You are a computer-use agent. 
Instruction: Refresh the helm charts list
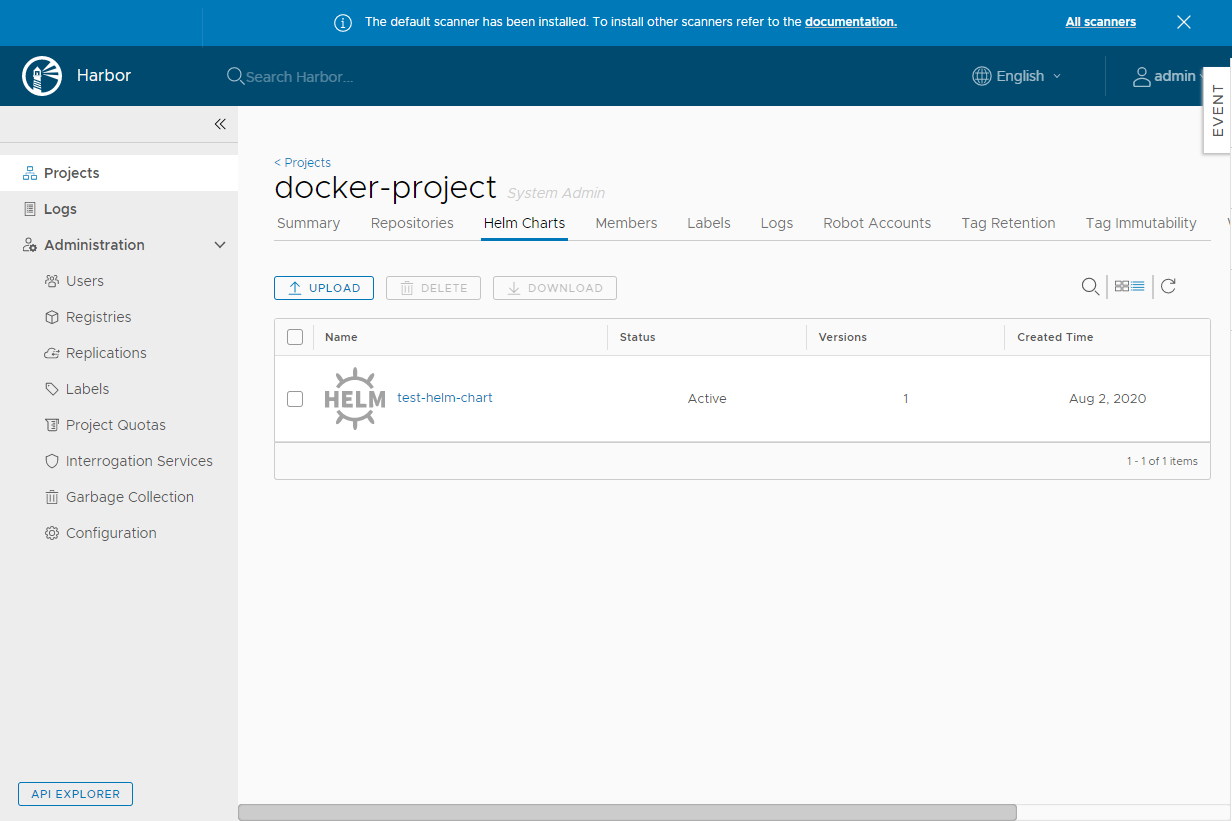click(x=1168, y=286)
